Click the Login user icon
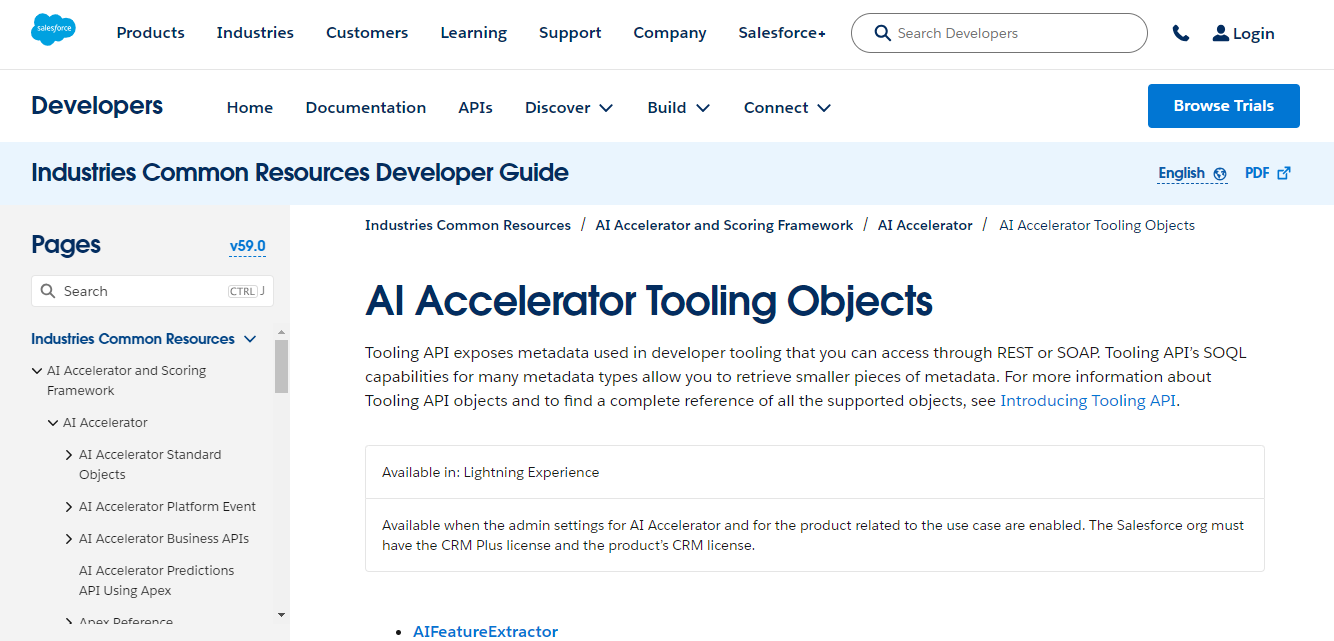Image resolution: width=1334 pixels, height=641 pixels. click(1221, 33)
